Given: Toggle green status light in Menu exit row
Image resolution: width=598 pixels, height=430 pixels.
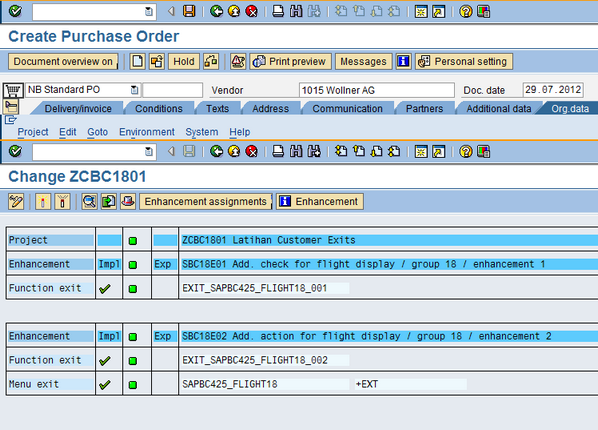Looking at the screenshot, I should tap(133, 385).
